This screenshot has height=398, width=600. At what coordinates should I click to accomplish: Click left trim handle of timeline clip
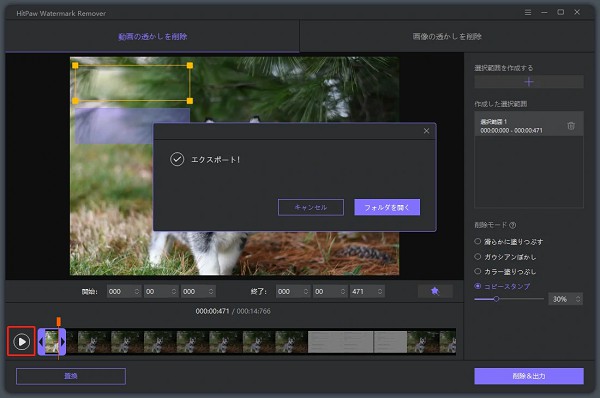point(41,342)
